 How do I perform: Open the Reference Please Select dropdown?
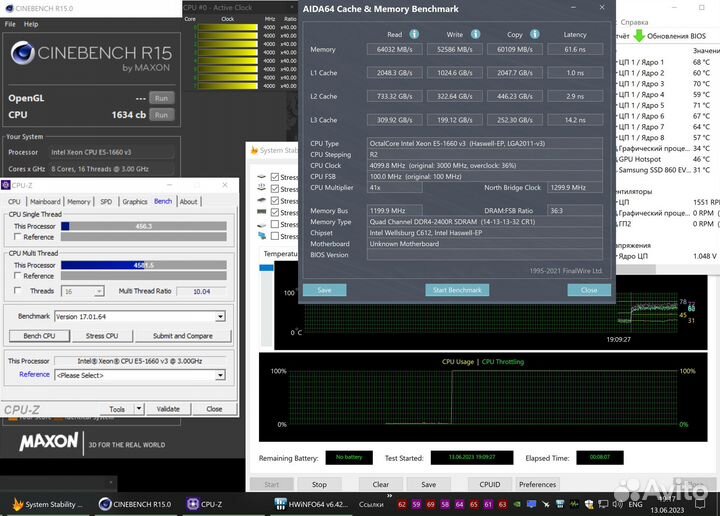tap(220, 375)
